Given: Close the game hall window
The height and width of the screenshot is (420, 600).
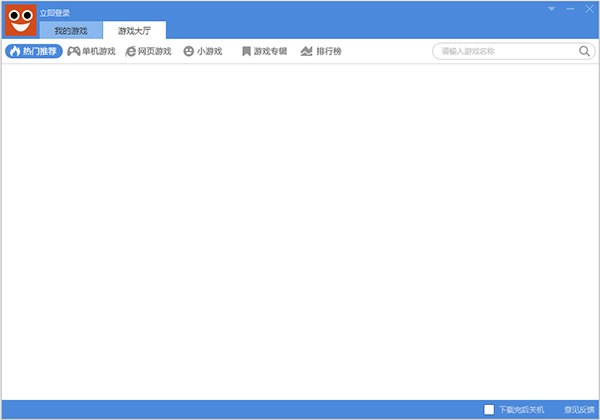Looking at the screenshot, I should (589, 9).
